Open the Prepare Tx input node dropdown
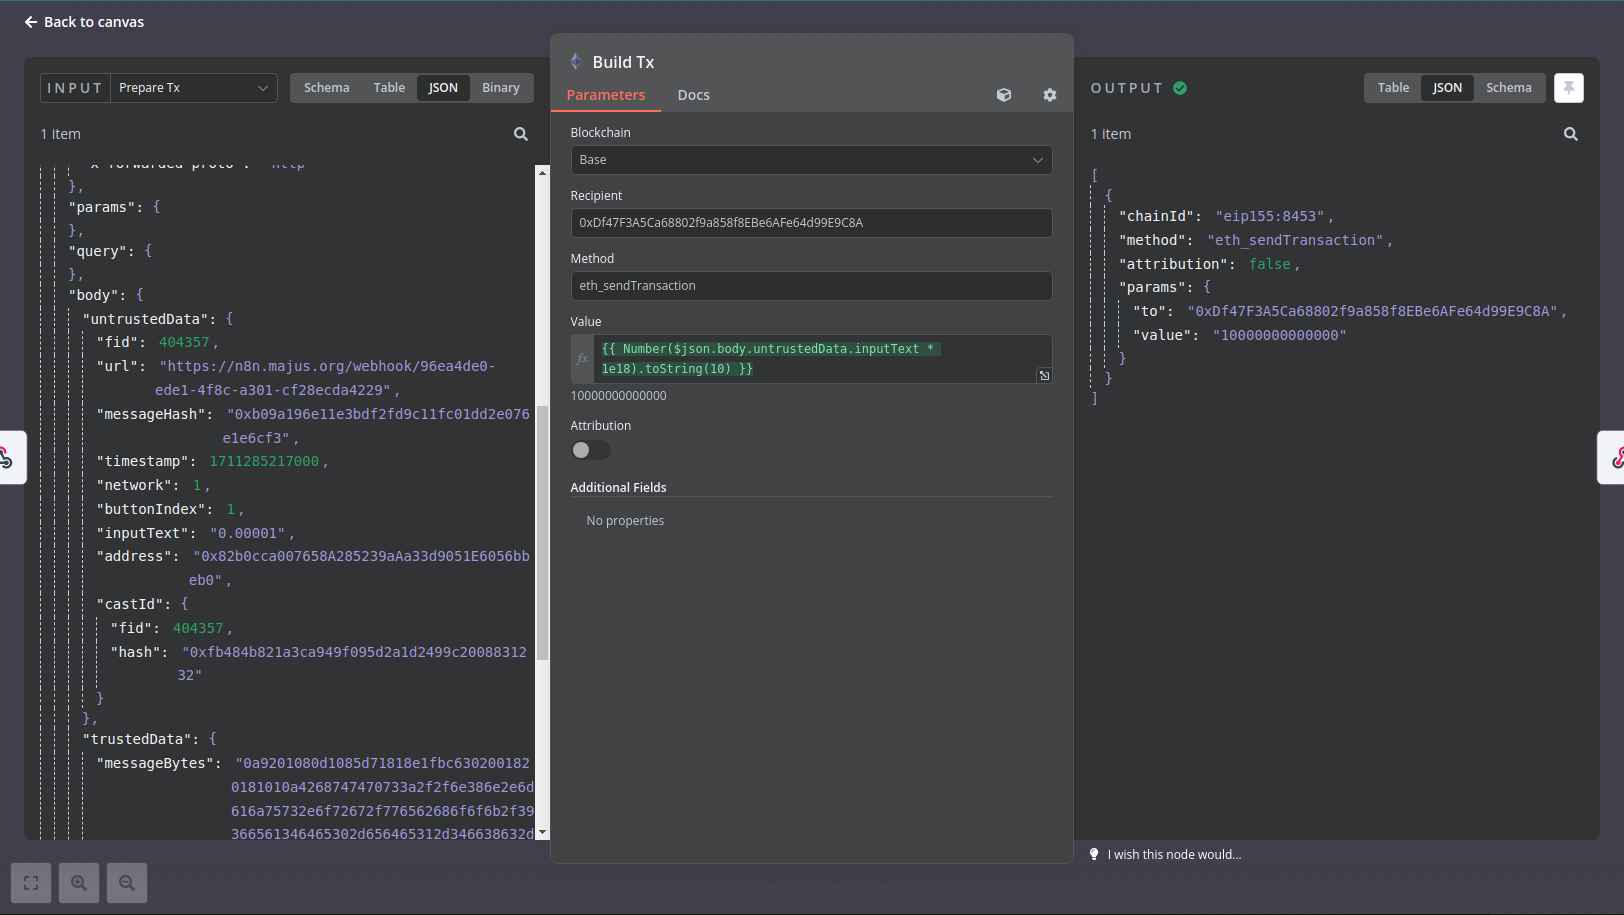The width and height of the screenshot is (1624, 915). 194,88
